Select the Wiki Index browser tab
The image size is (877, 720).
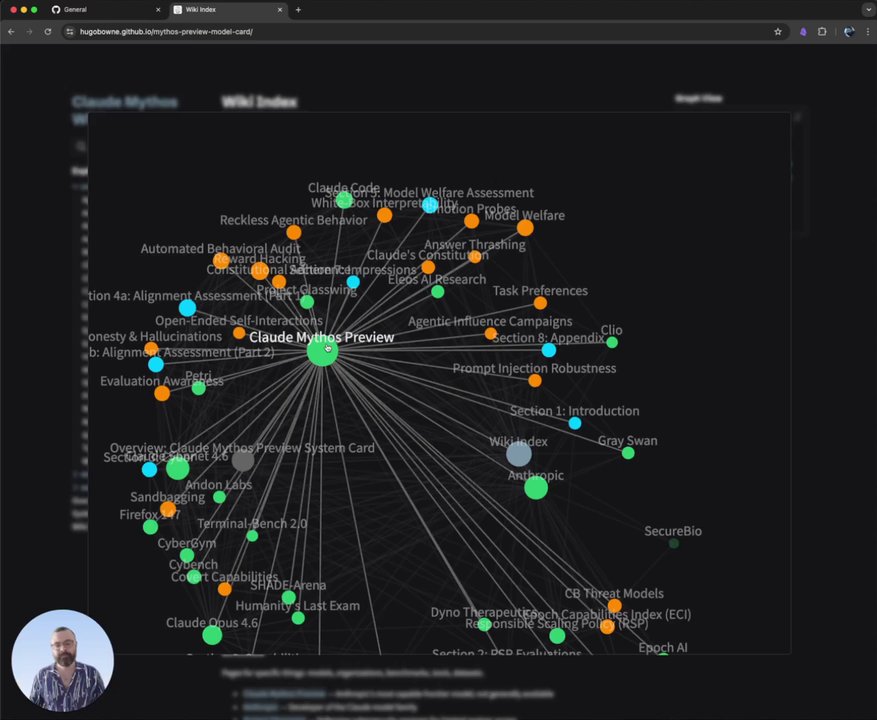point(228,10)
